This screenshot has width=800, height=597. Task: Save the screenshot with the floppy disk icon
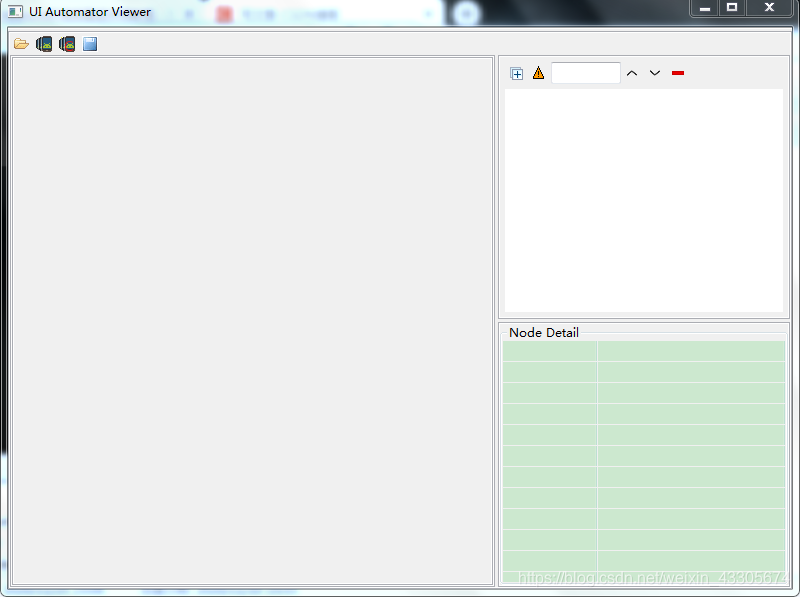[x=90, y=44]
